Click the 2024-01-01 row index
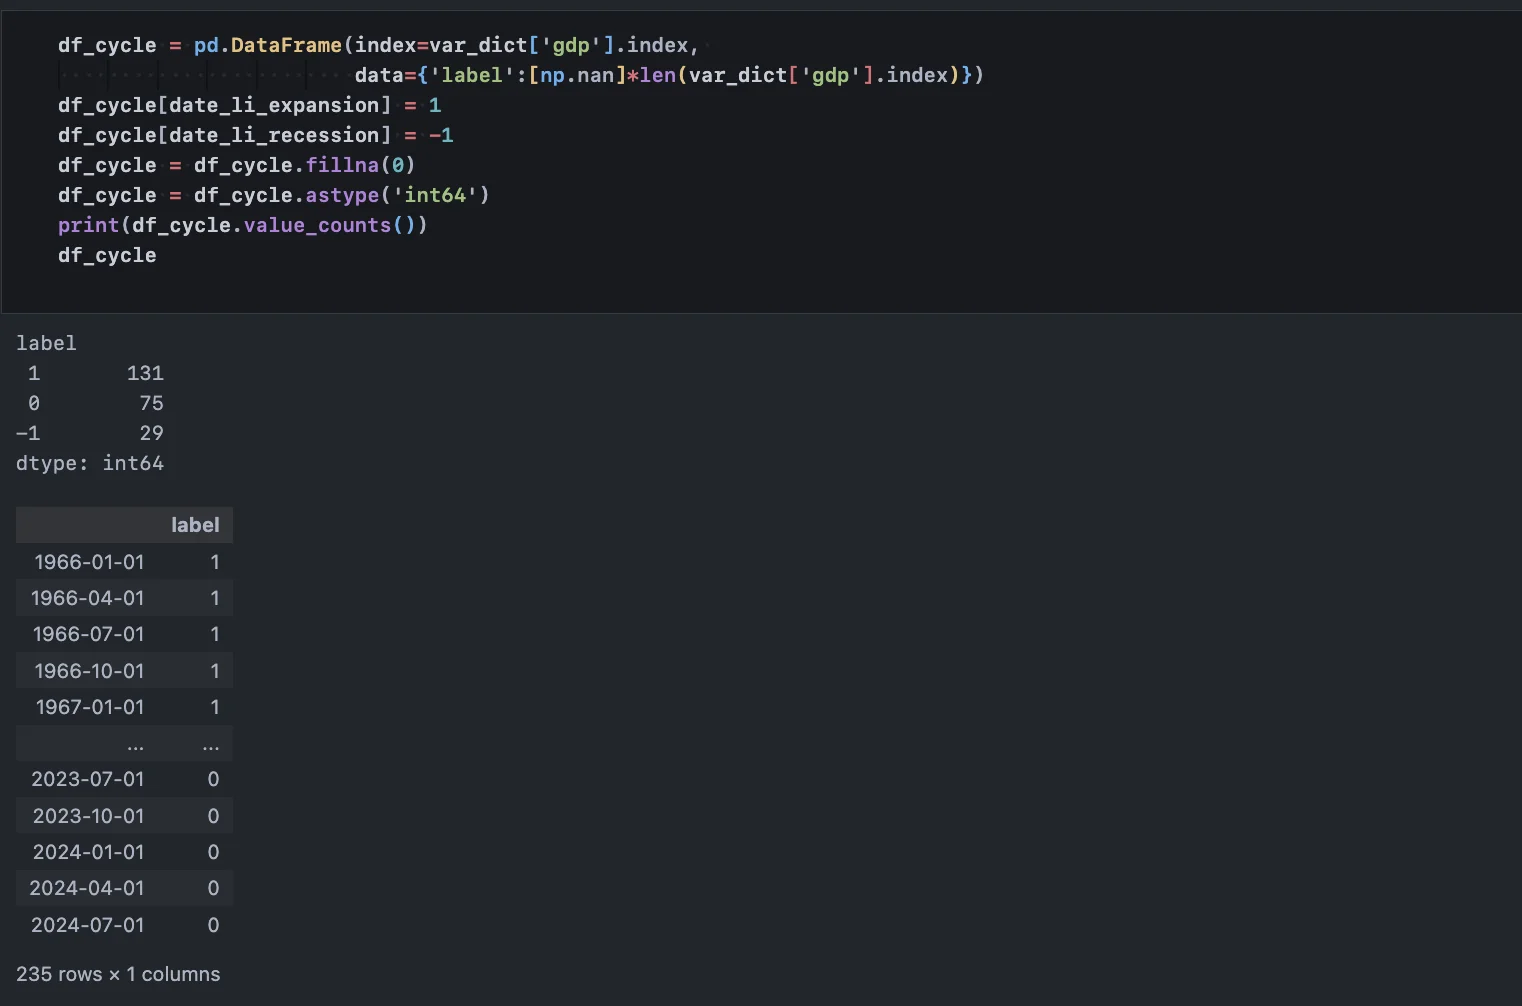Image resolution: width=1522 pixels, height=1006 pixels. click(x=88, y=852)
